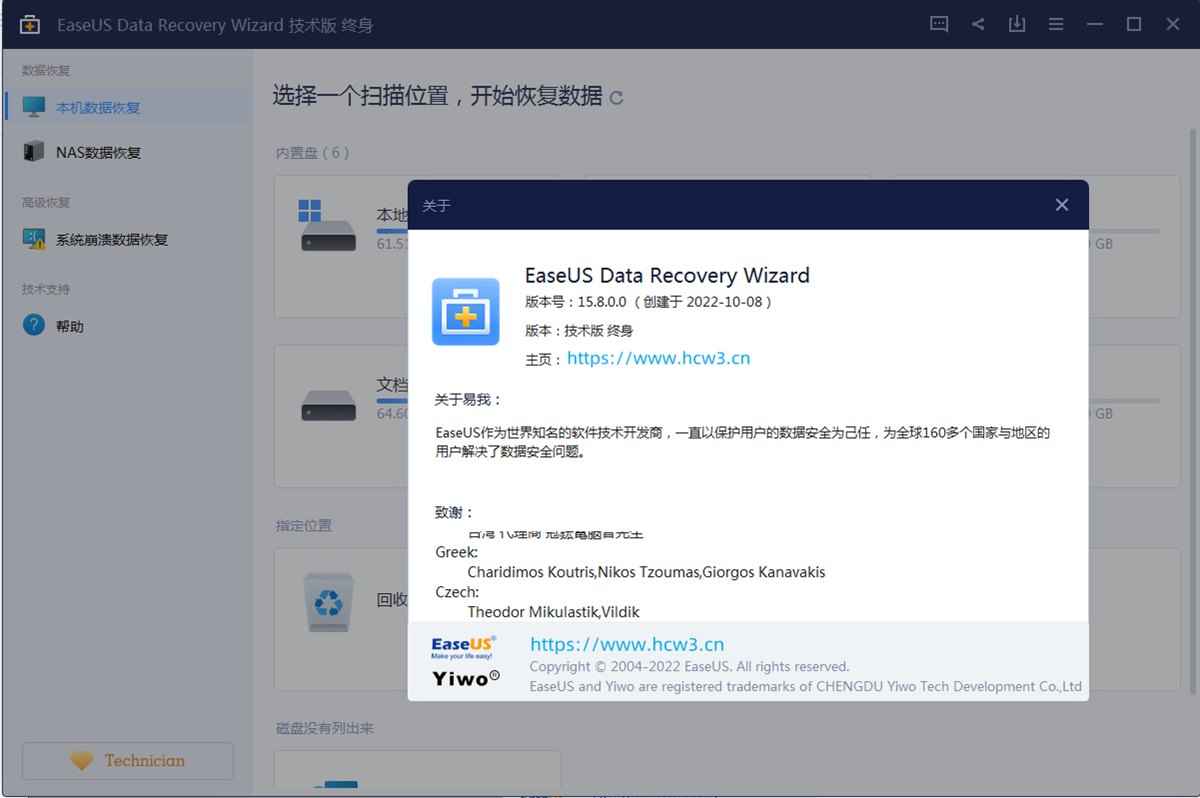Screen dimensions: 1200x798
Task: Click the import/download icon in title bar
Action: 1017,24
